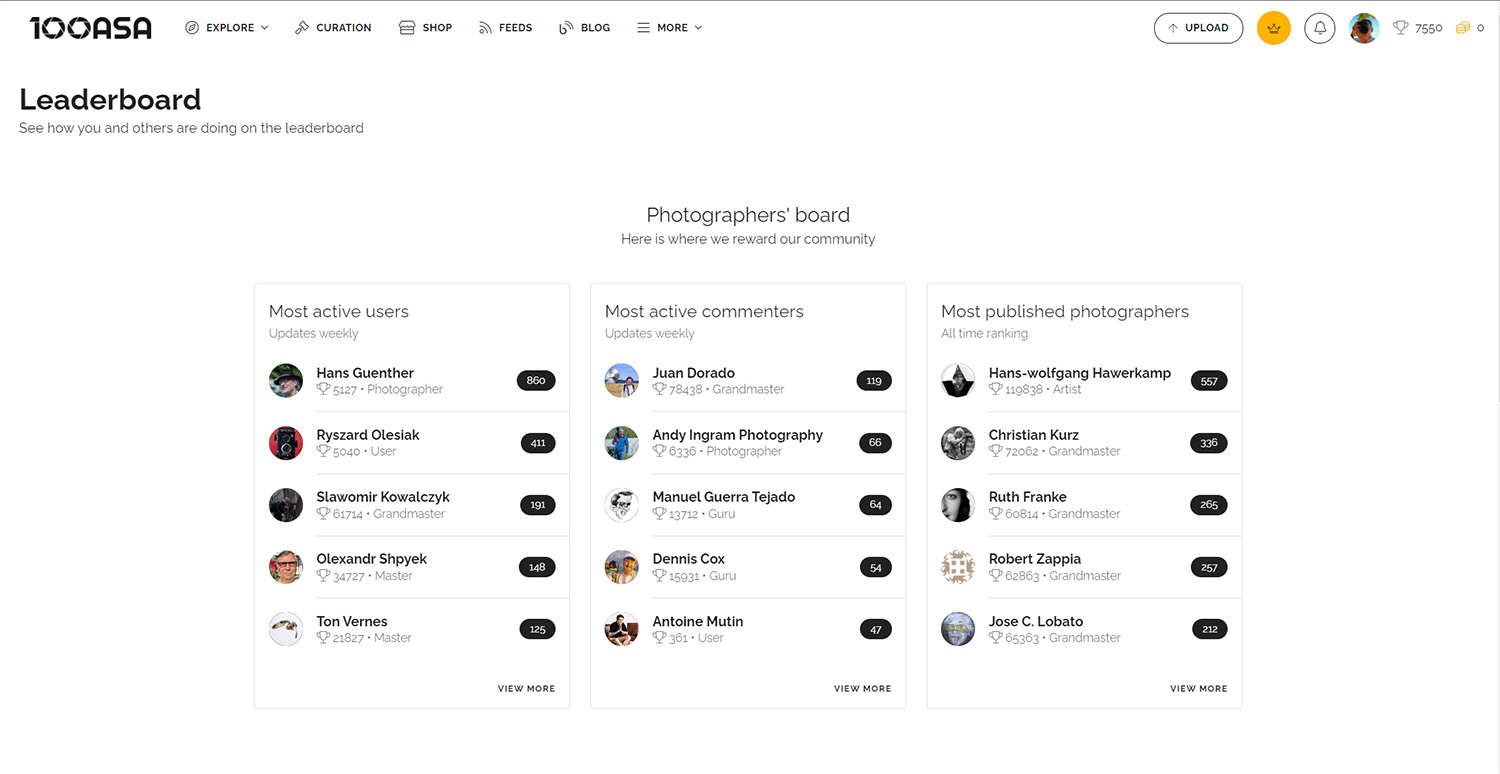This screenshot has width=1500, height=774.
Task: Click the Explore compass icon
Action: click(x=192, y=28)
